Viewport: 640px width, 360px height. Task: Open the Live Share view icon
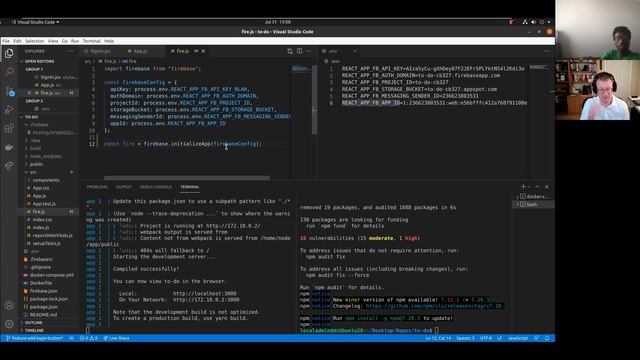pos(9,166)
